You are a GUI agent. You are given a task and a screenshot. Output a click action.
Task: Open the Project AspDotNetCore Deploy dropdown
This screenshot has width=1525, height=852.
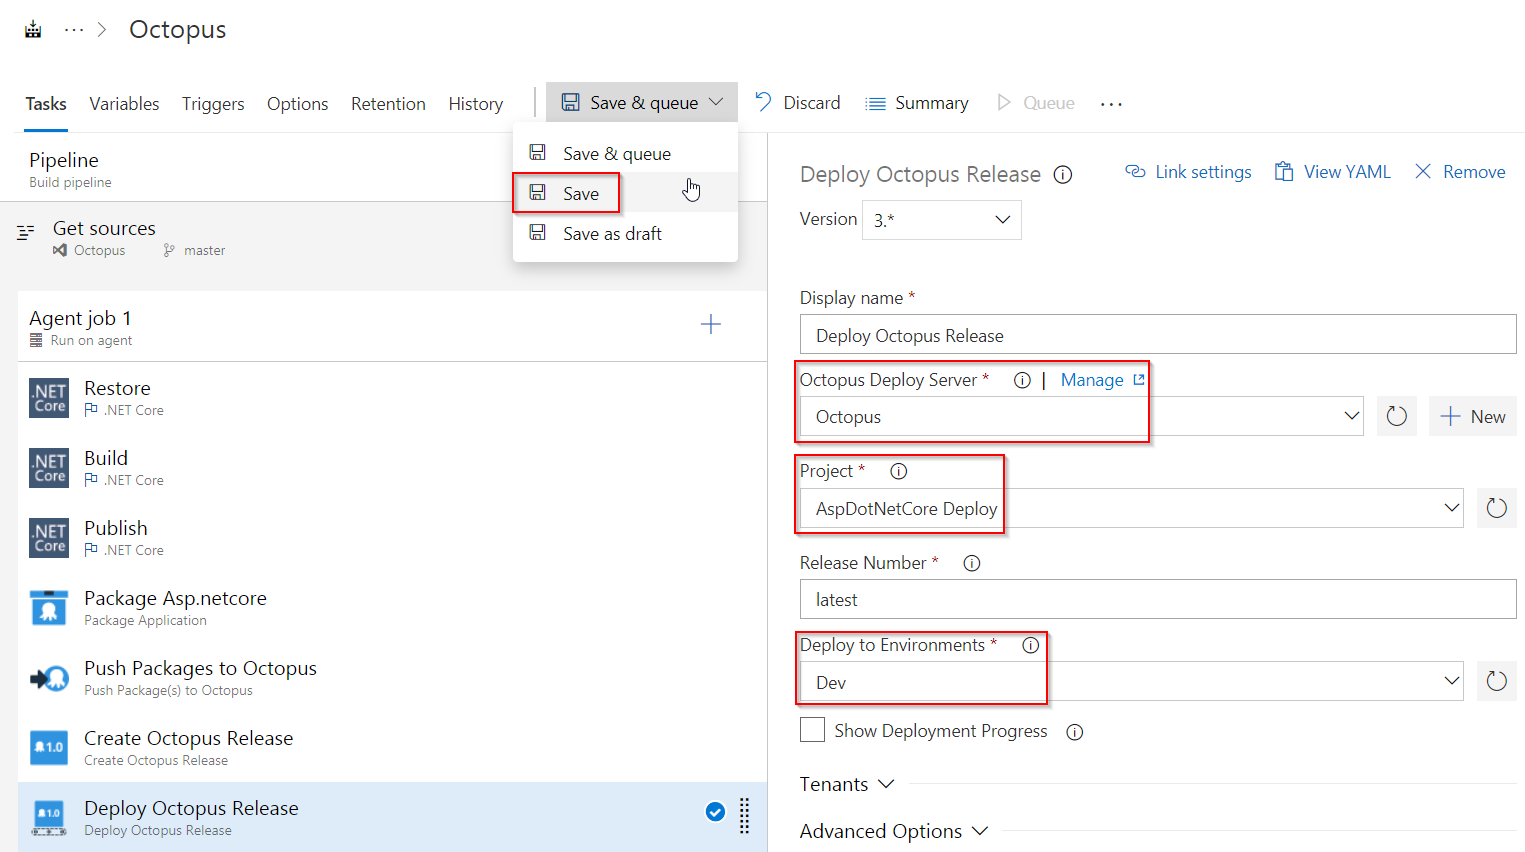pos(1132,508)
